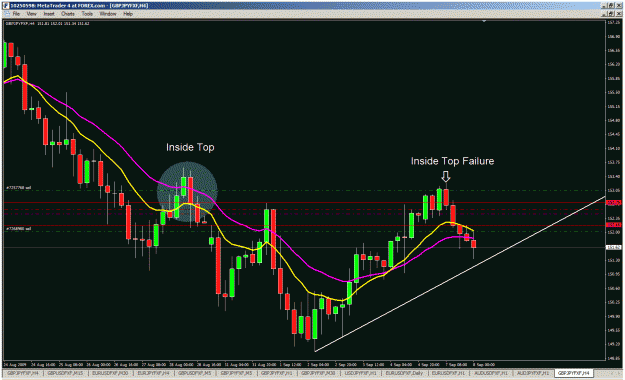Click the upper red price tag on axis
The image size is (625, 380).
613,203
